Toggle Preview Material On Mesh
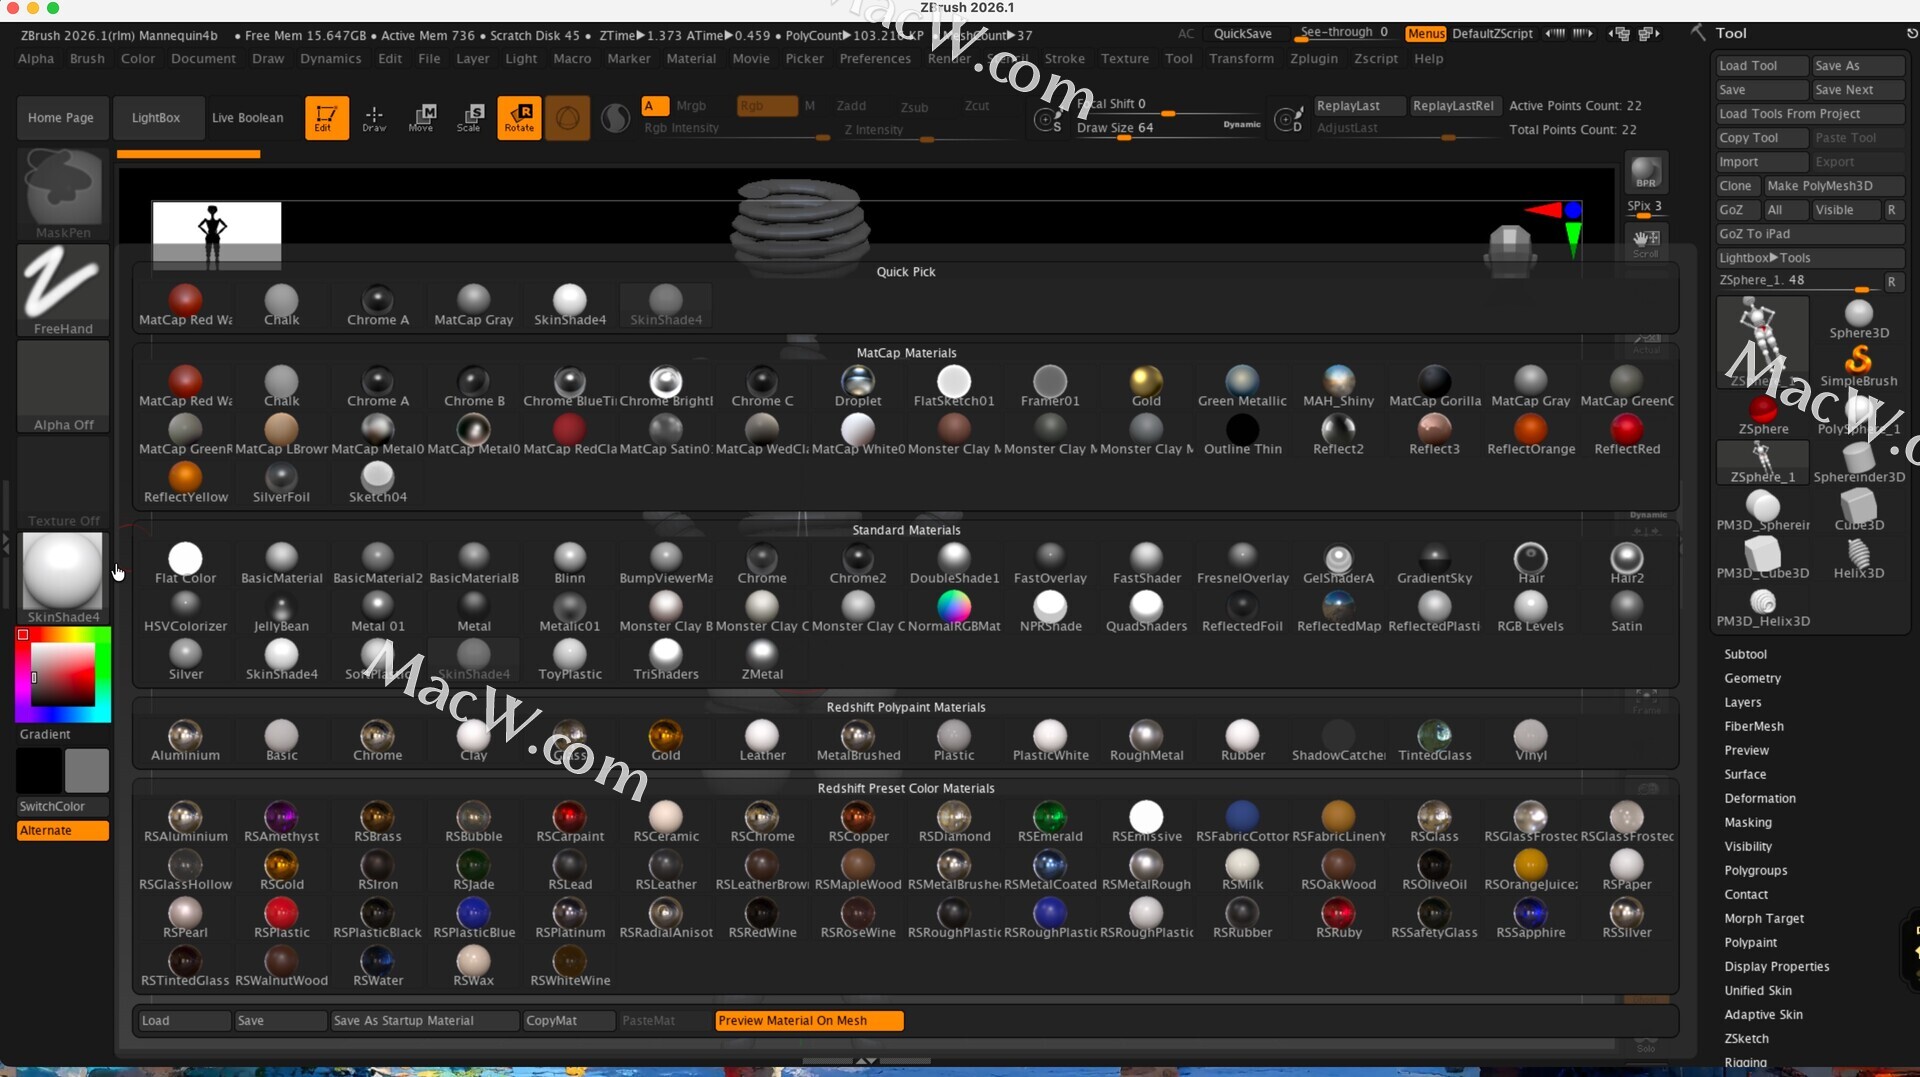Image resolution: width=1920 pixels, height=1077 pixels. point(809,1021)
